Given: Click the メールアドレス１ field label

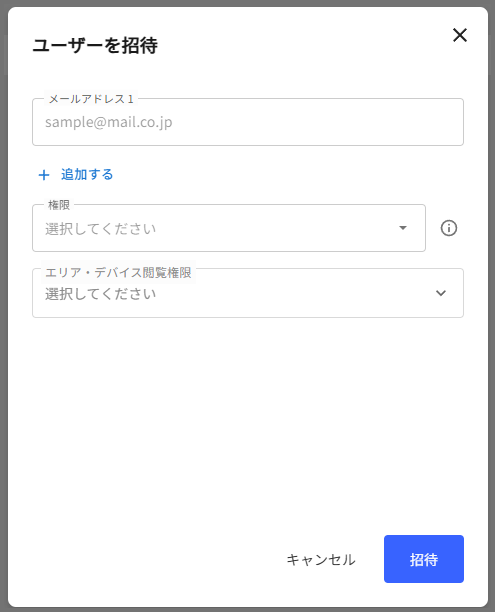Looking at the screenshot, I should (91, 99).
